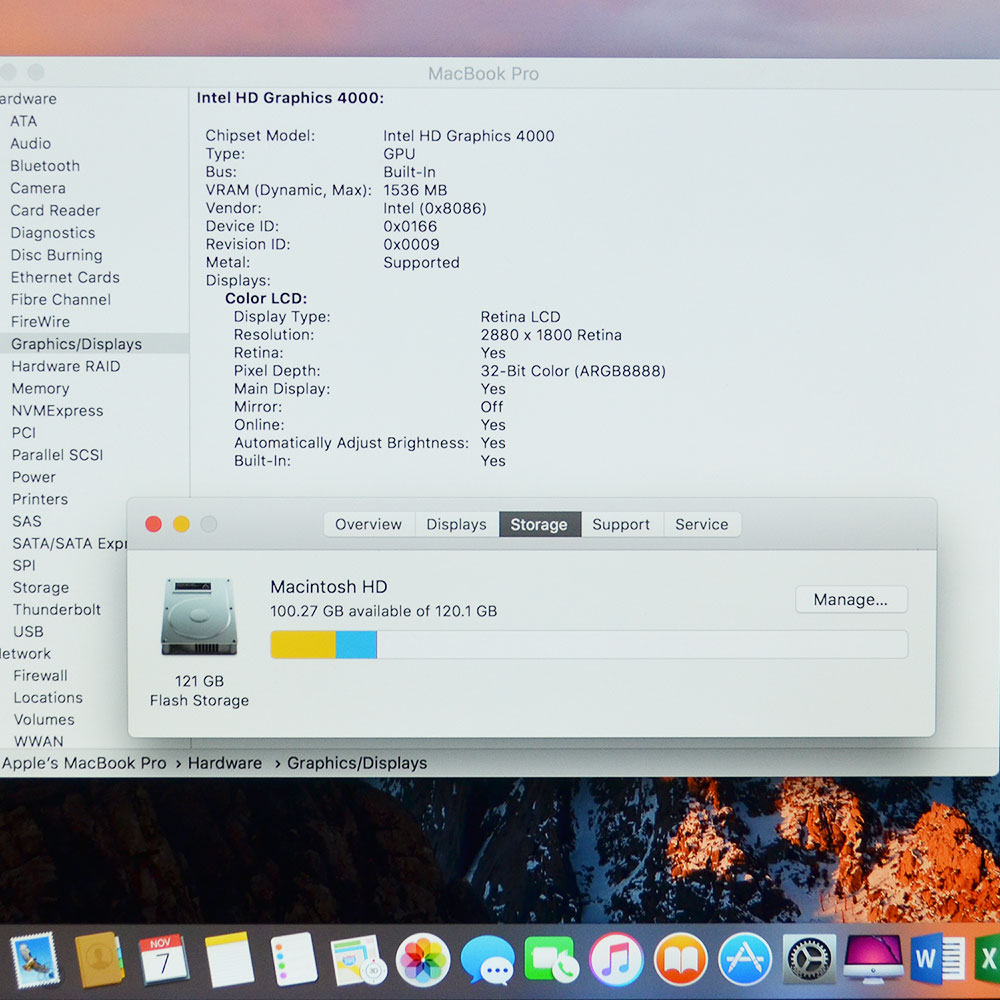Select SAS in the sidebar

click(x=27, y=522)
